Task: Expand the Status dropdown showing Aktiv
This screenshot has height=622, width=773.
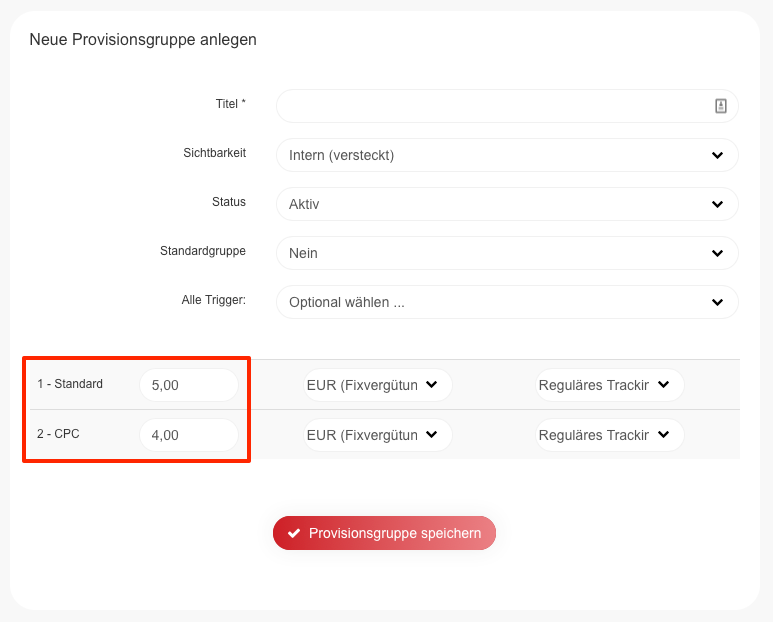Action: point(507,204)
